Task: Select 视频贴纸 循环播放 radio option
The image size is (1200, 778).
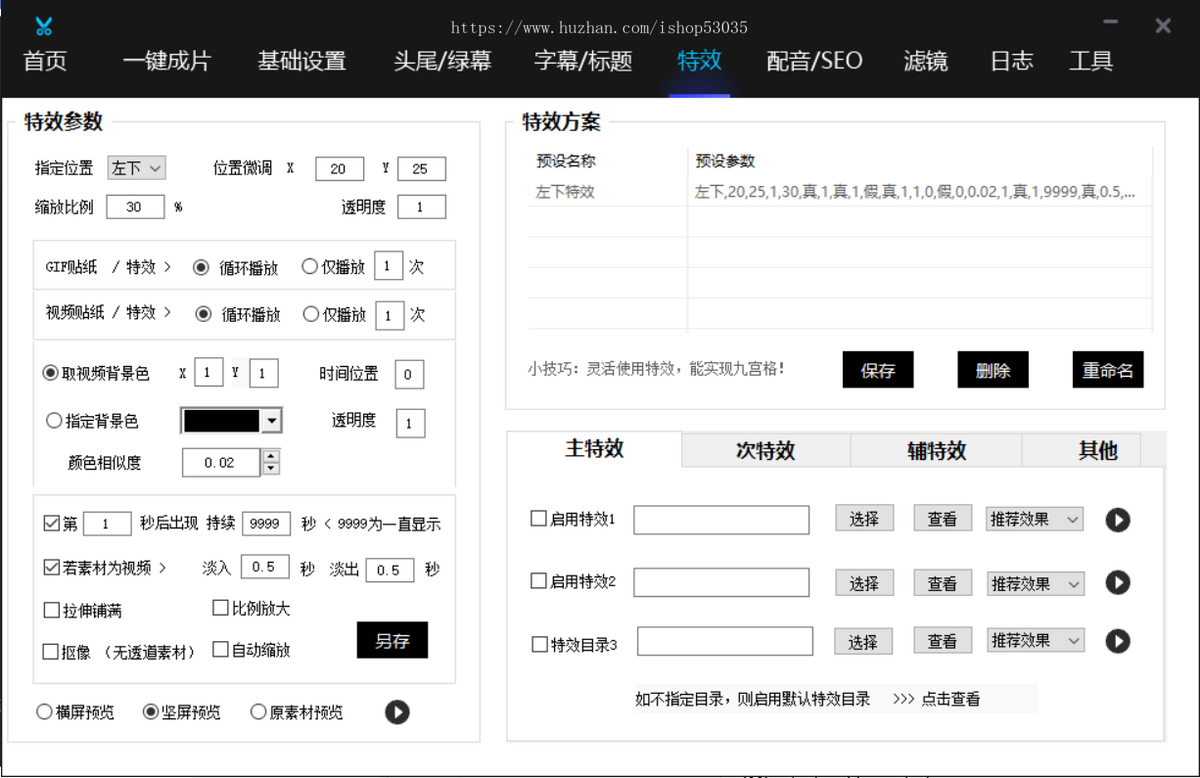Action: click(x=204, y=314)
